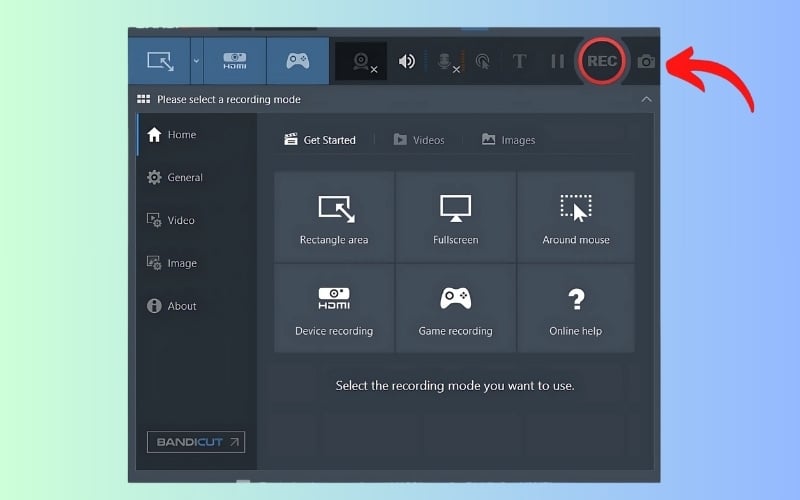Image resolution: width=800 pixels, height=500 pixels.
Task: Launch Bandicut from the bottom-left button
Action: (x=196, y=441)
